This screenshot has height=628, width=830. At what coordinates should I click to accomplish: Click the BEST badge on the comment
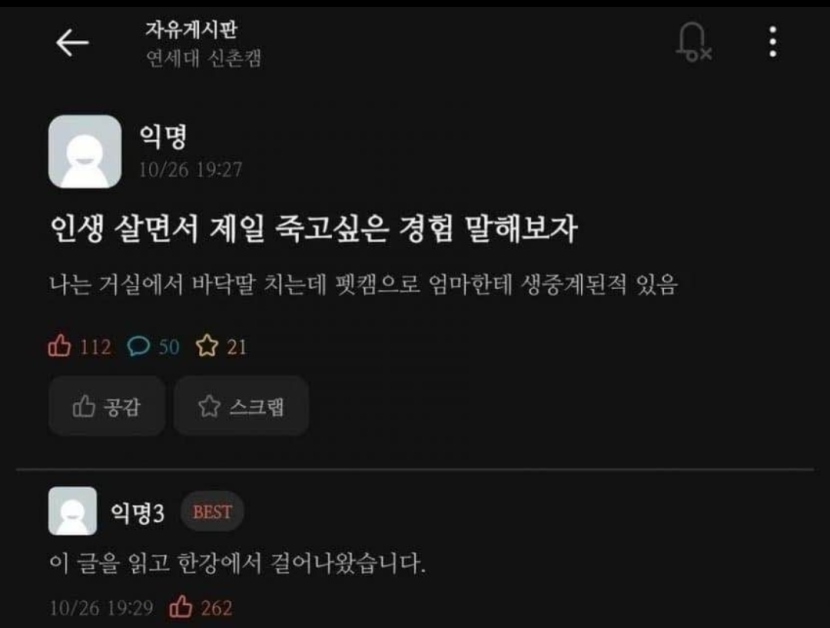(212, 512)
